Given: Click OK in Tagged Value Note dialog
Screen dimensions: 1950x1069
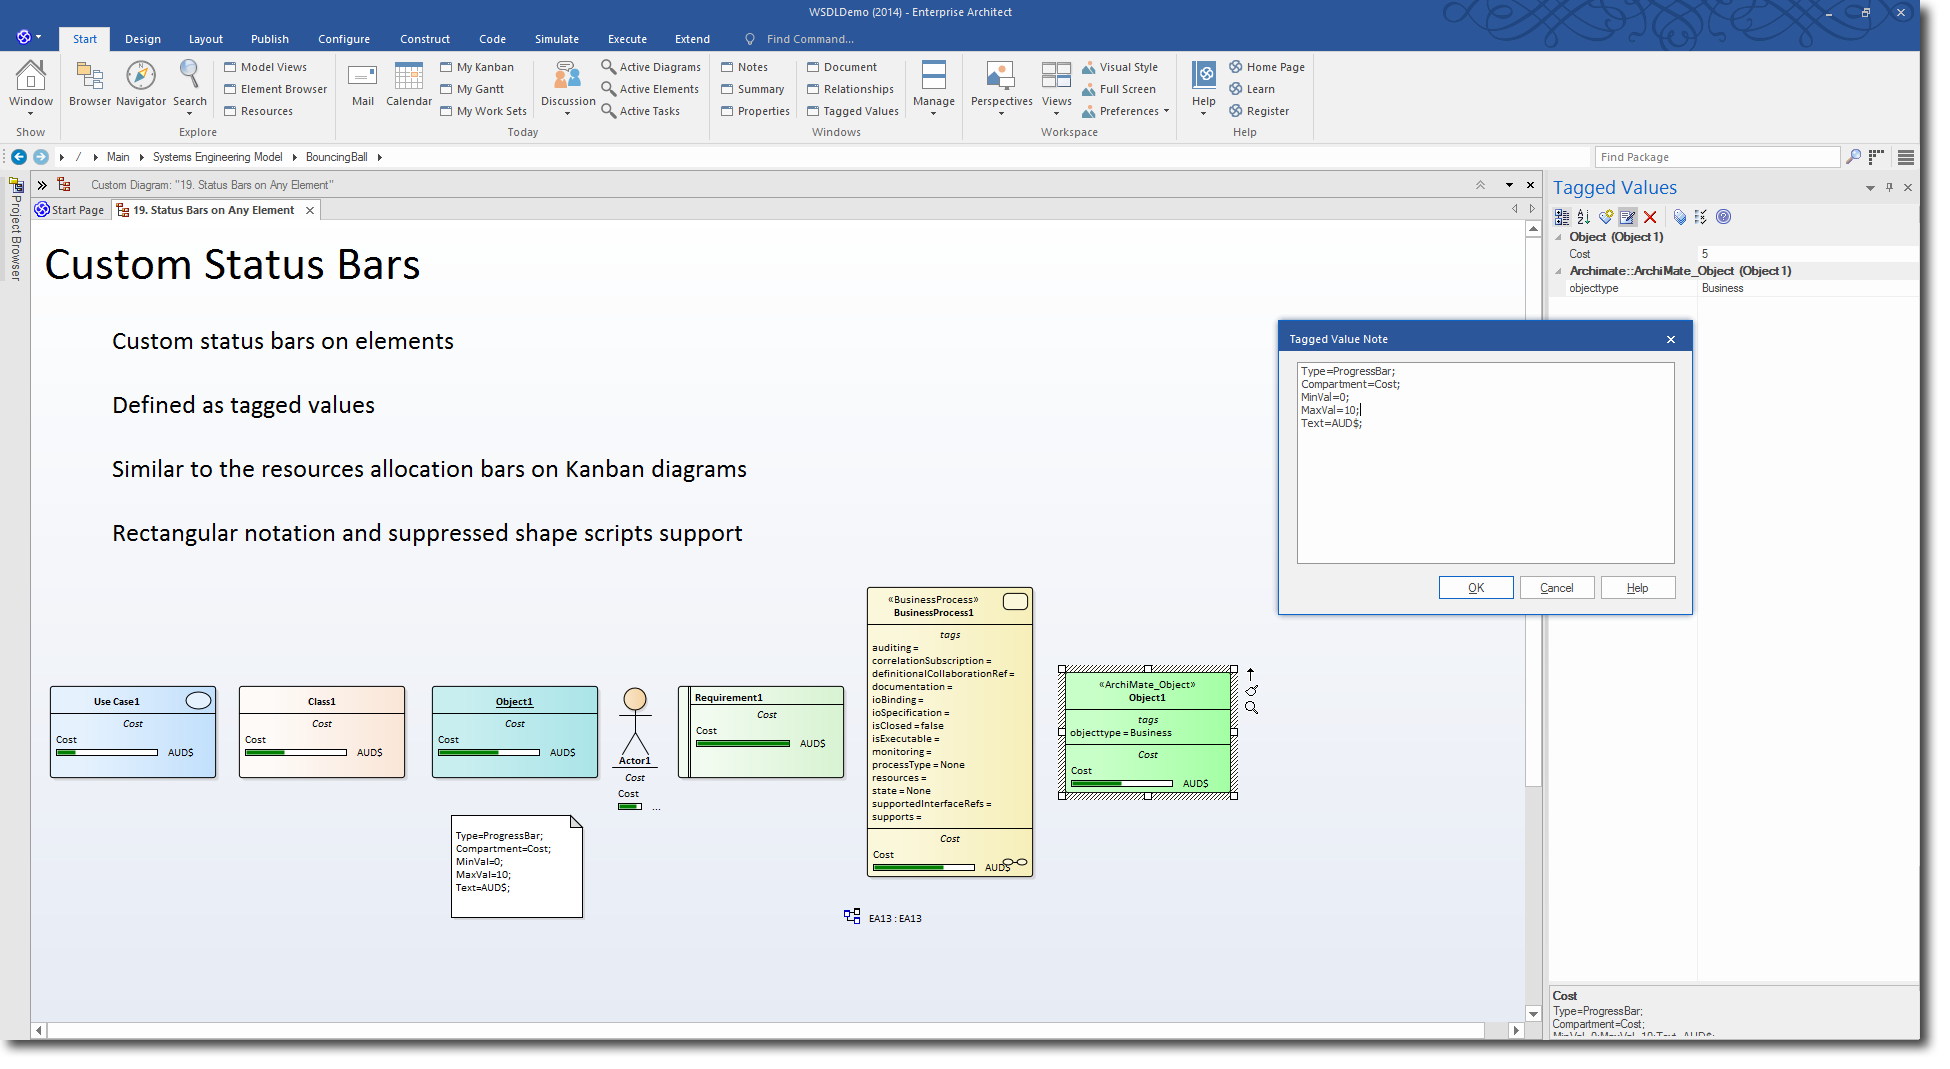Looking at the screenshot, I should click(1475, 588).
